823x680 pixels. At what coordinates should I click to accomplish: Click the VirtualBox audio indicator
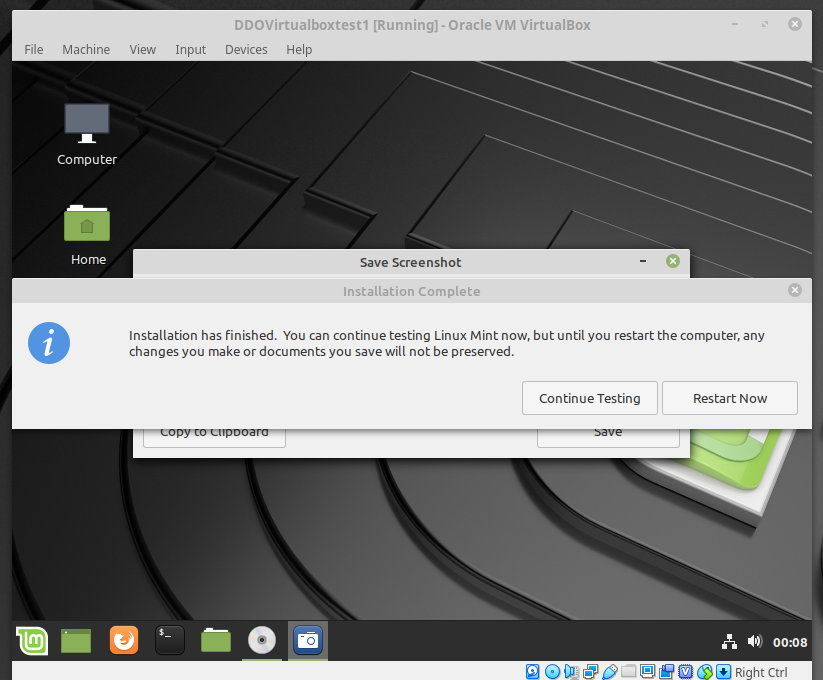pos(571,672)
